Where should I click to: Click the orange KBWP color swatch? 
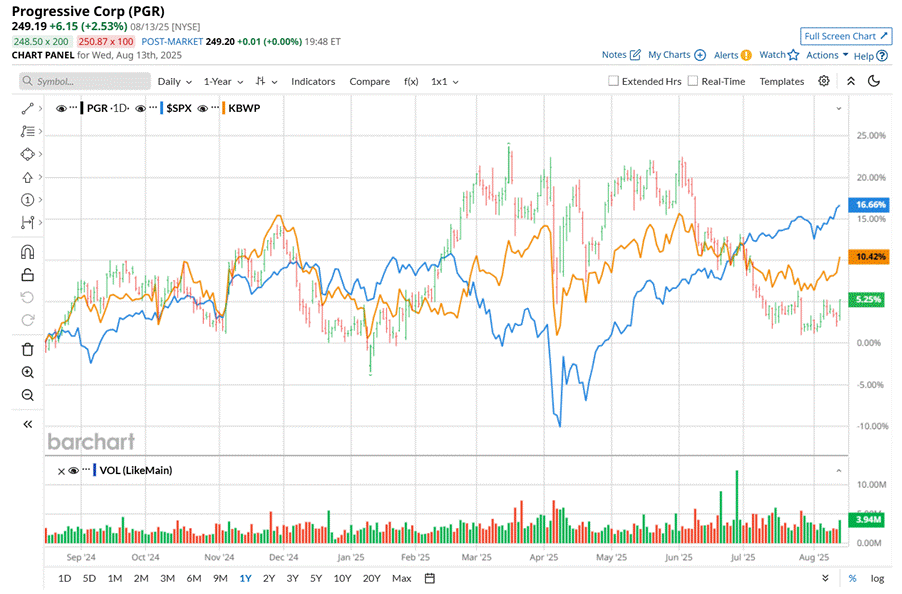[224, 108]
